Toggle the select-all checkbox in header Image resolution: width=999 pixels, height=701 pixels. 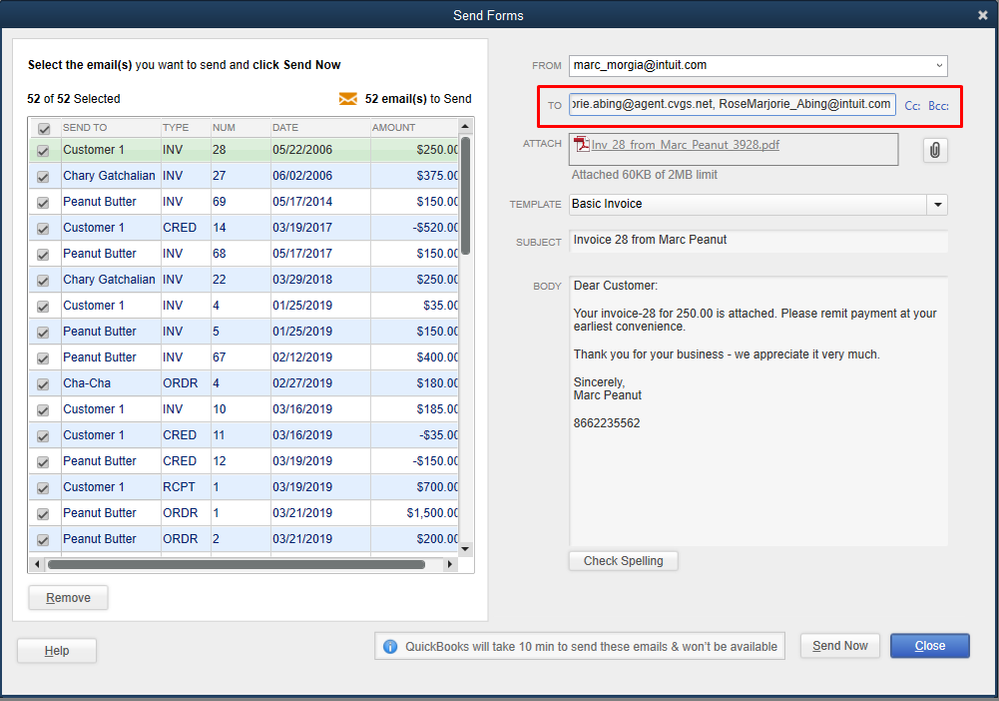pos(43,129)
